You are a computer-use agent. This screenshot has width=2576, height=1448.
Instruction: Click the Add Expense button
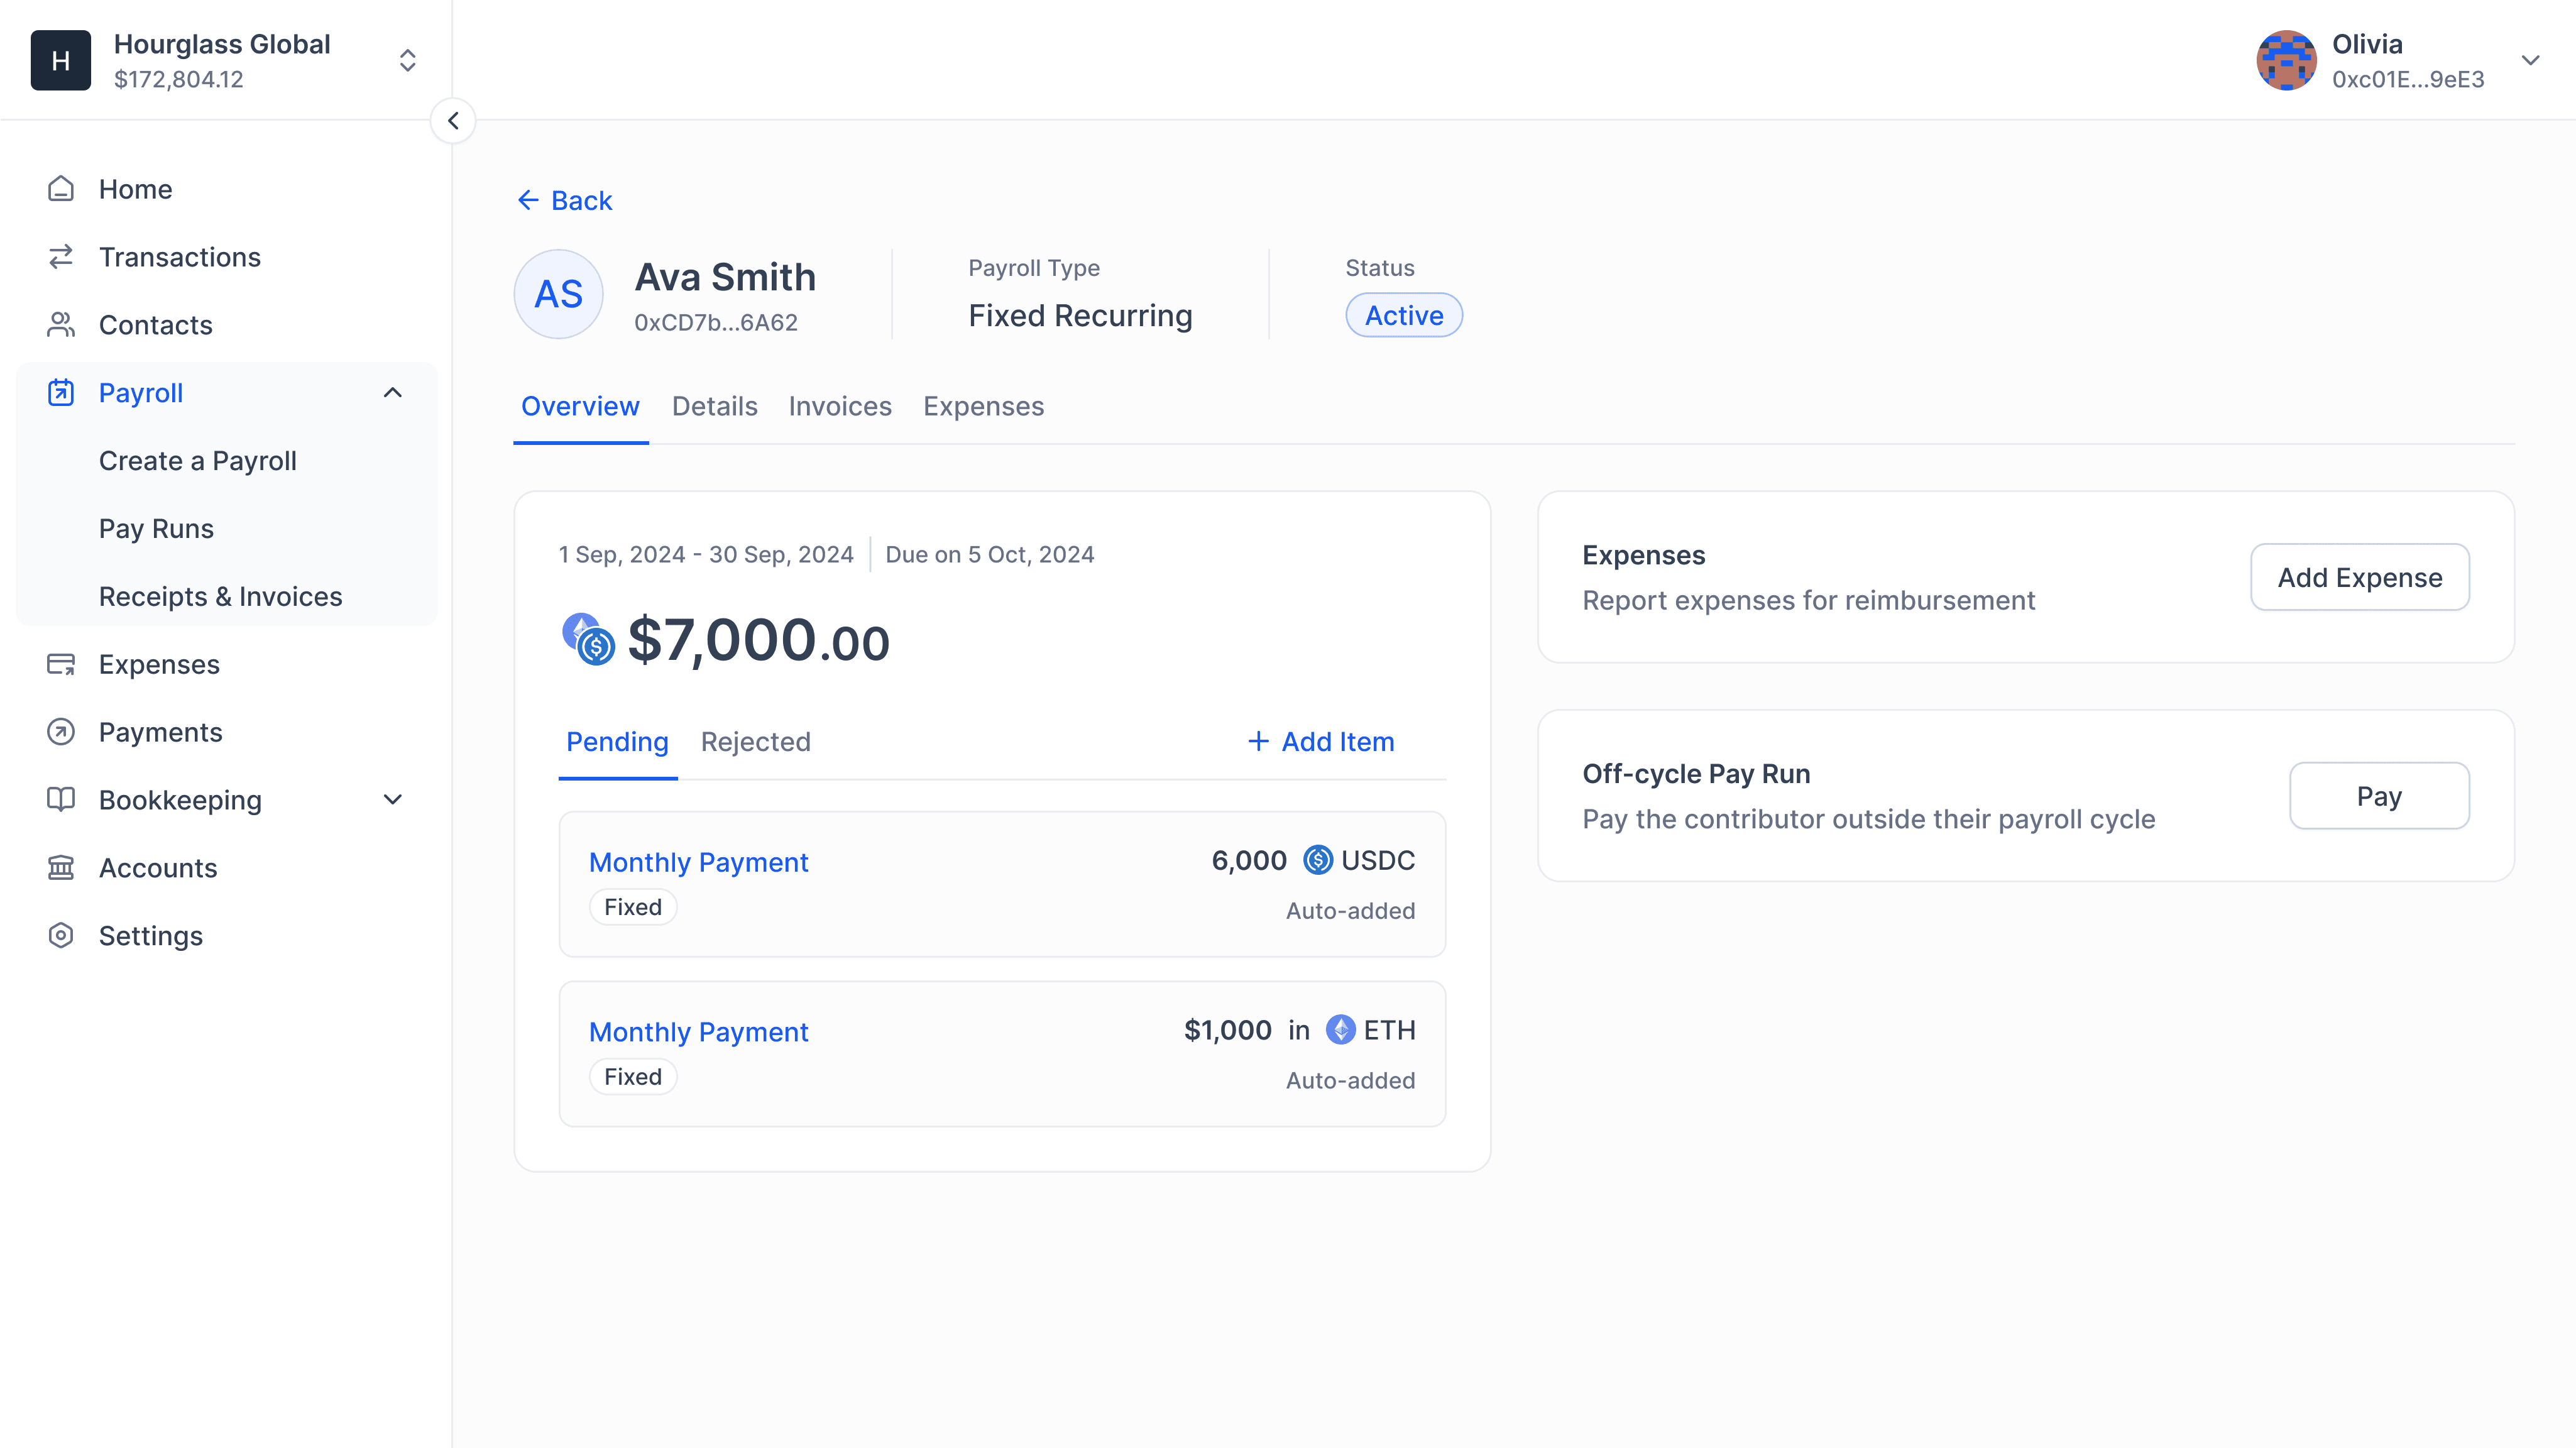tap(2360, 577)
